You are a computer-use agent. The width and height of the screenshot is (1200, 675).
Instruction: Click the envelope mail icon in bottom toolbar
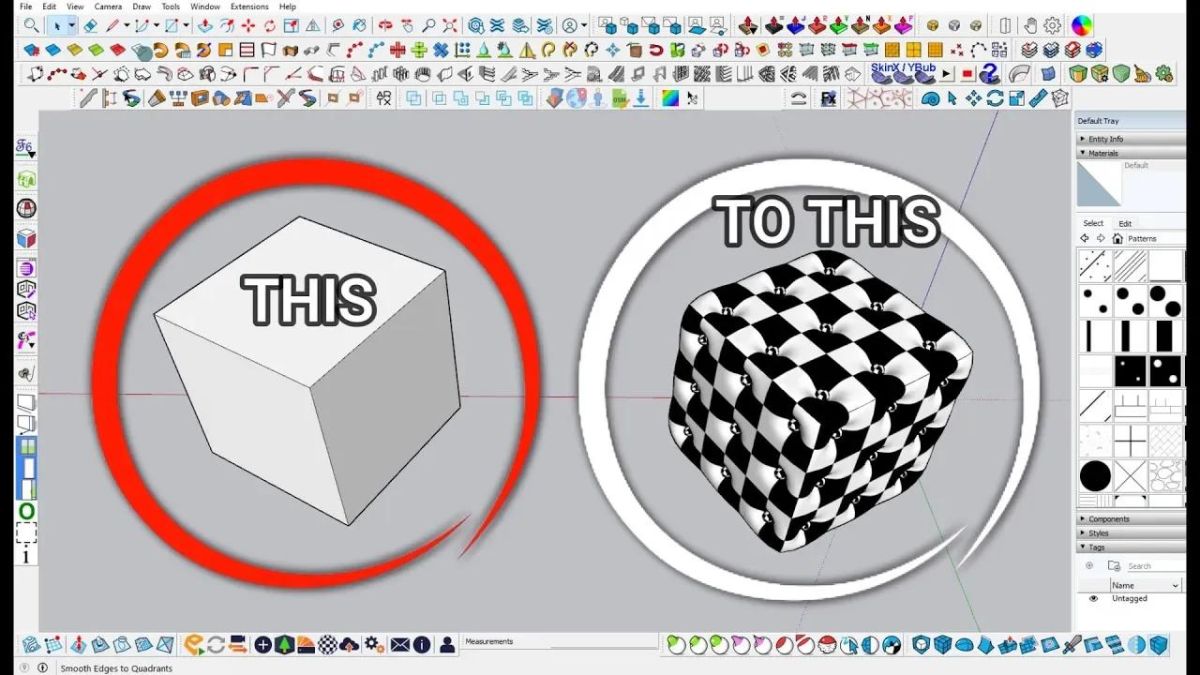click(x=400, y=645)
